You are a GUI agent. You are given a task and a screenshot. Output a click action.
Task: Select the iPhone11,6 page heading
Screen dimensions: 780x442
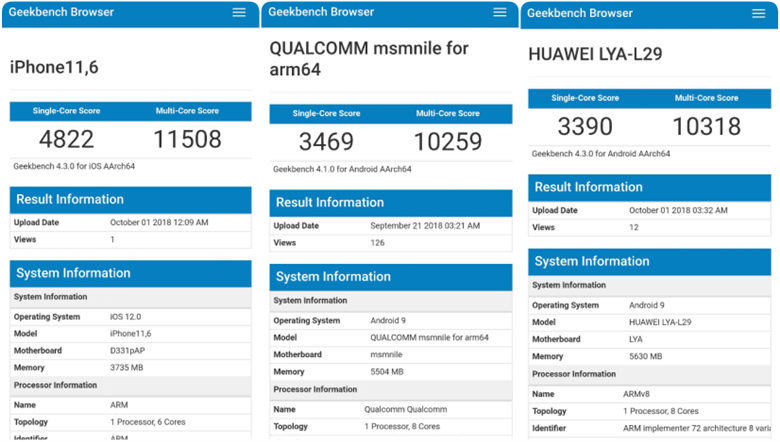54,68
